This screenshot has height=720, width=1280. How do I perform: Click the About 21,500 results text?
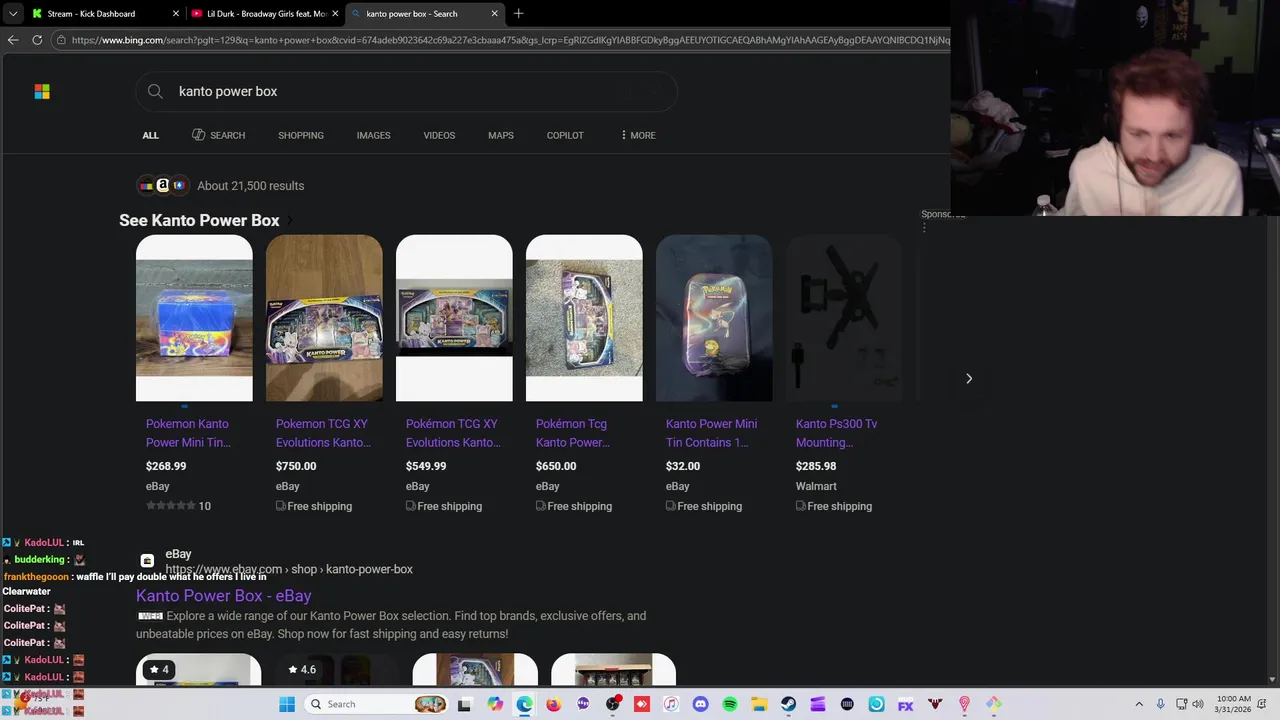tap(250, 186)
